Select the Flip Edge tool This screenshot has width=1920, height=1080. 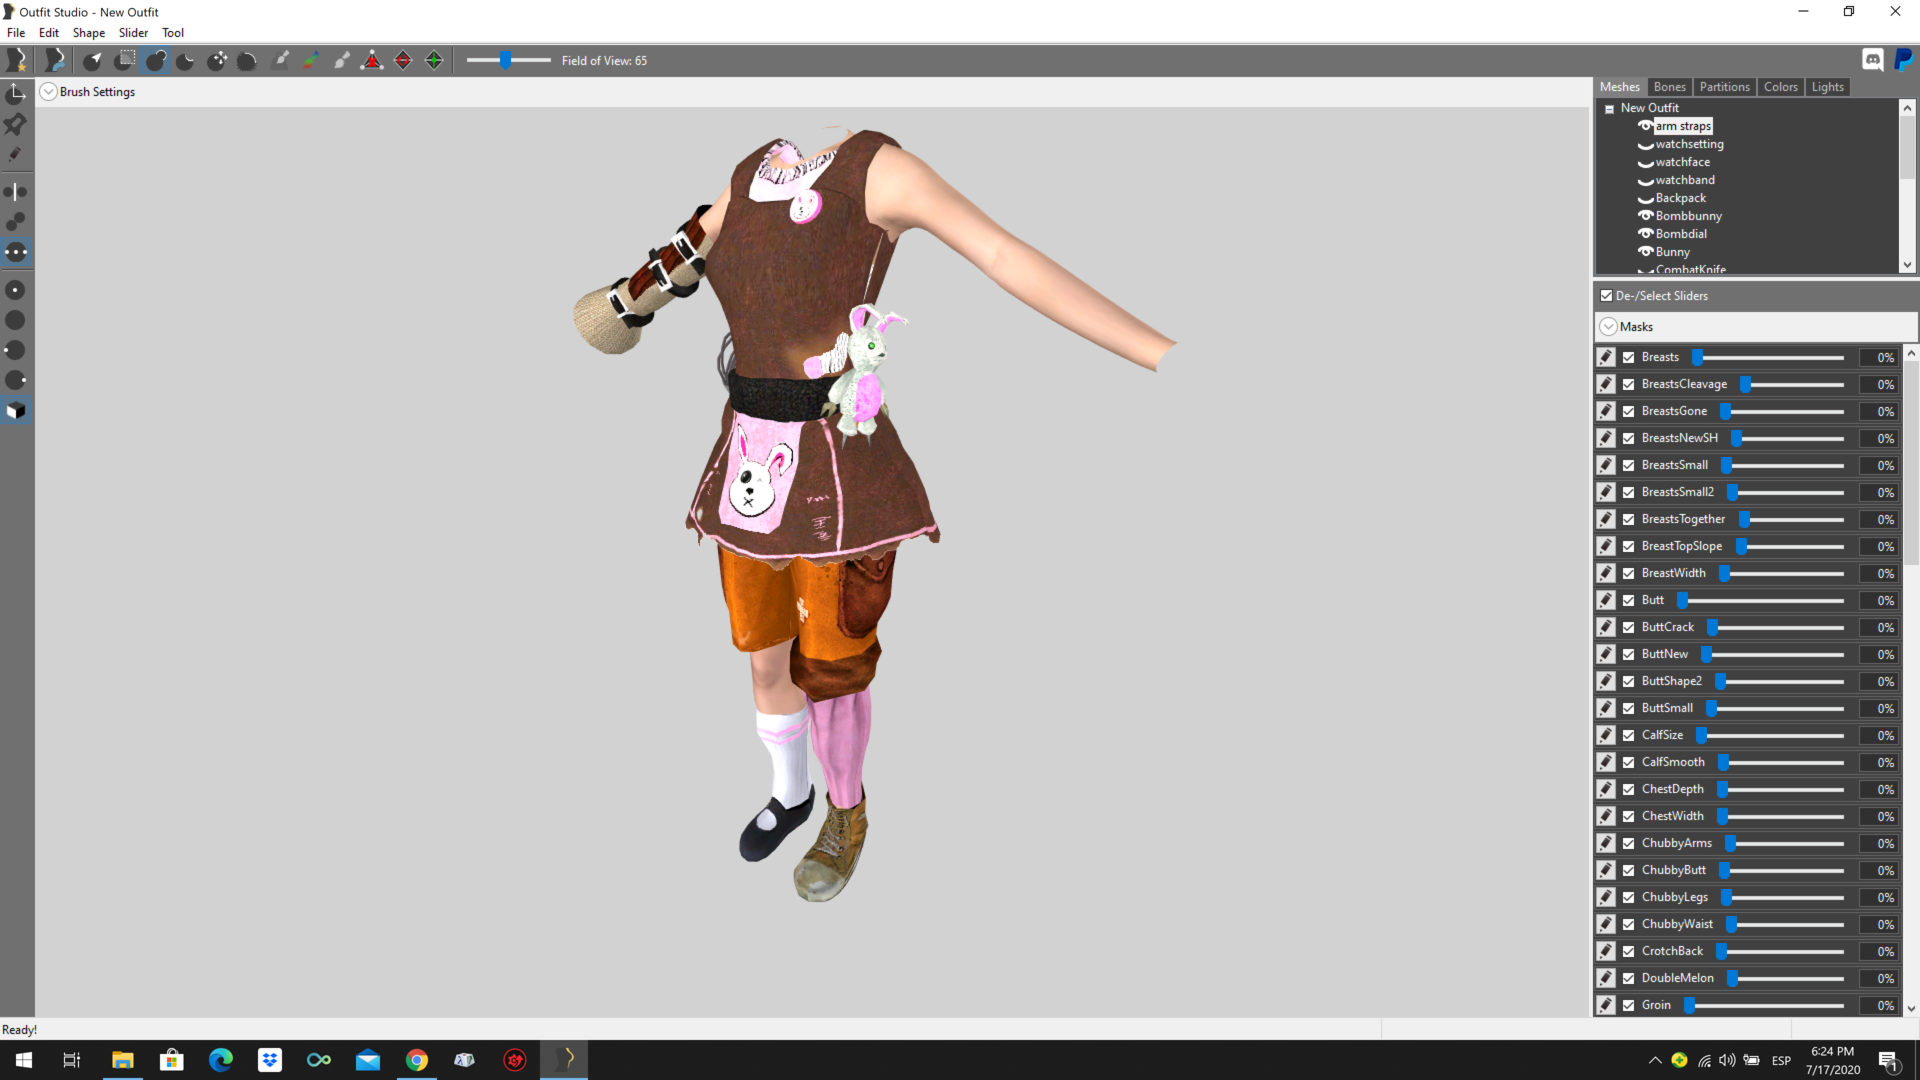click(403, 61)
